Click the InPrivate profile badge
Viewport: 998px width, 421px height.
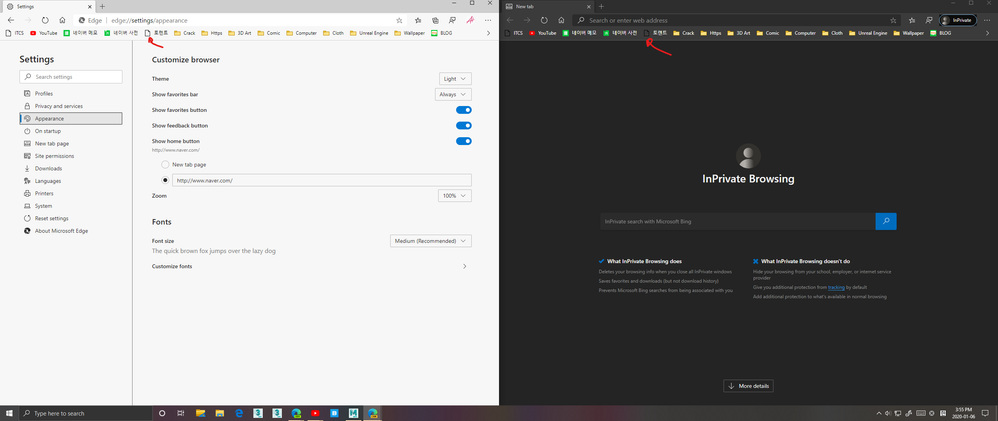[x=958, y=20]
